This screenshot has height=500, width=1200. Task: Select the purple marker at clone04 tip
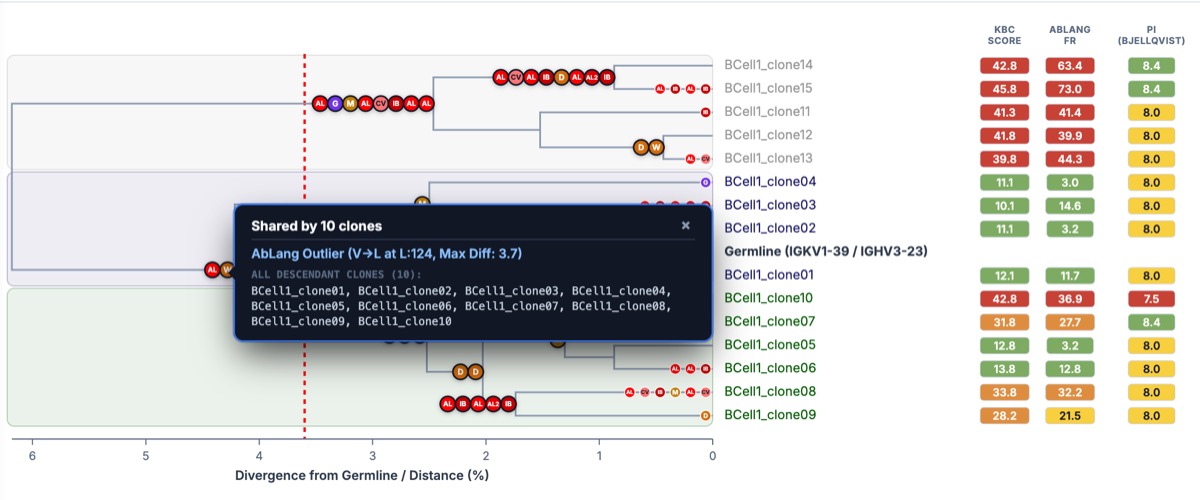pyautogui.click(x=705, y=182)
